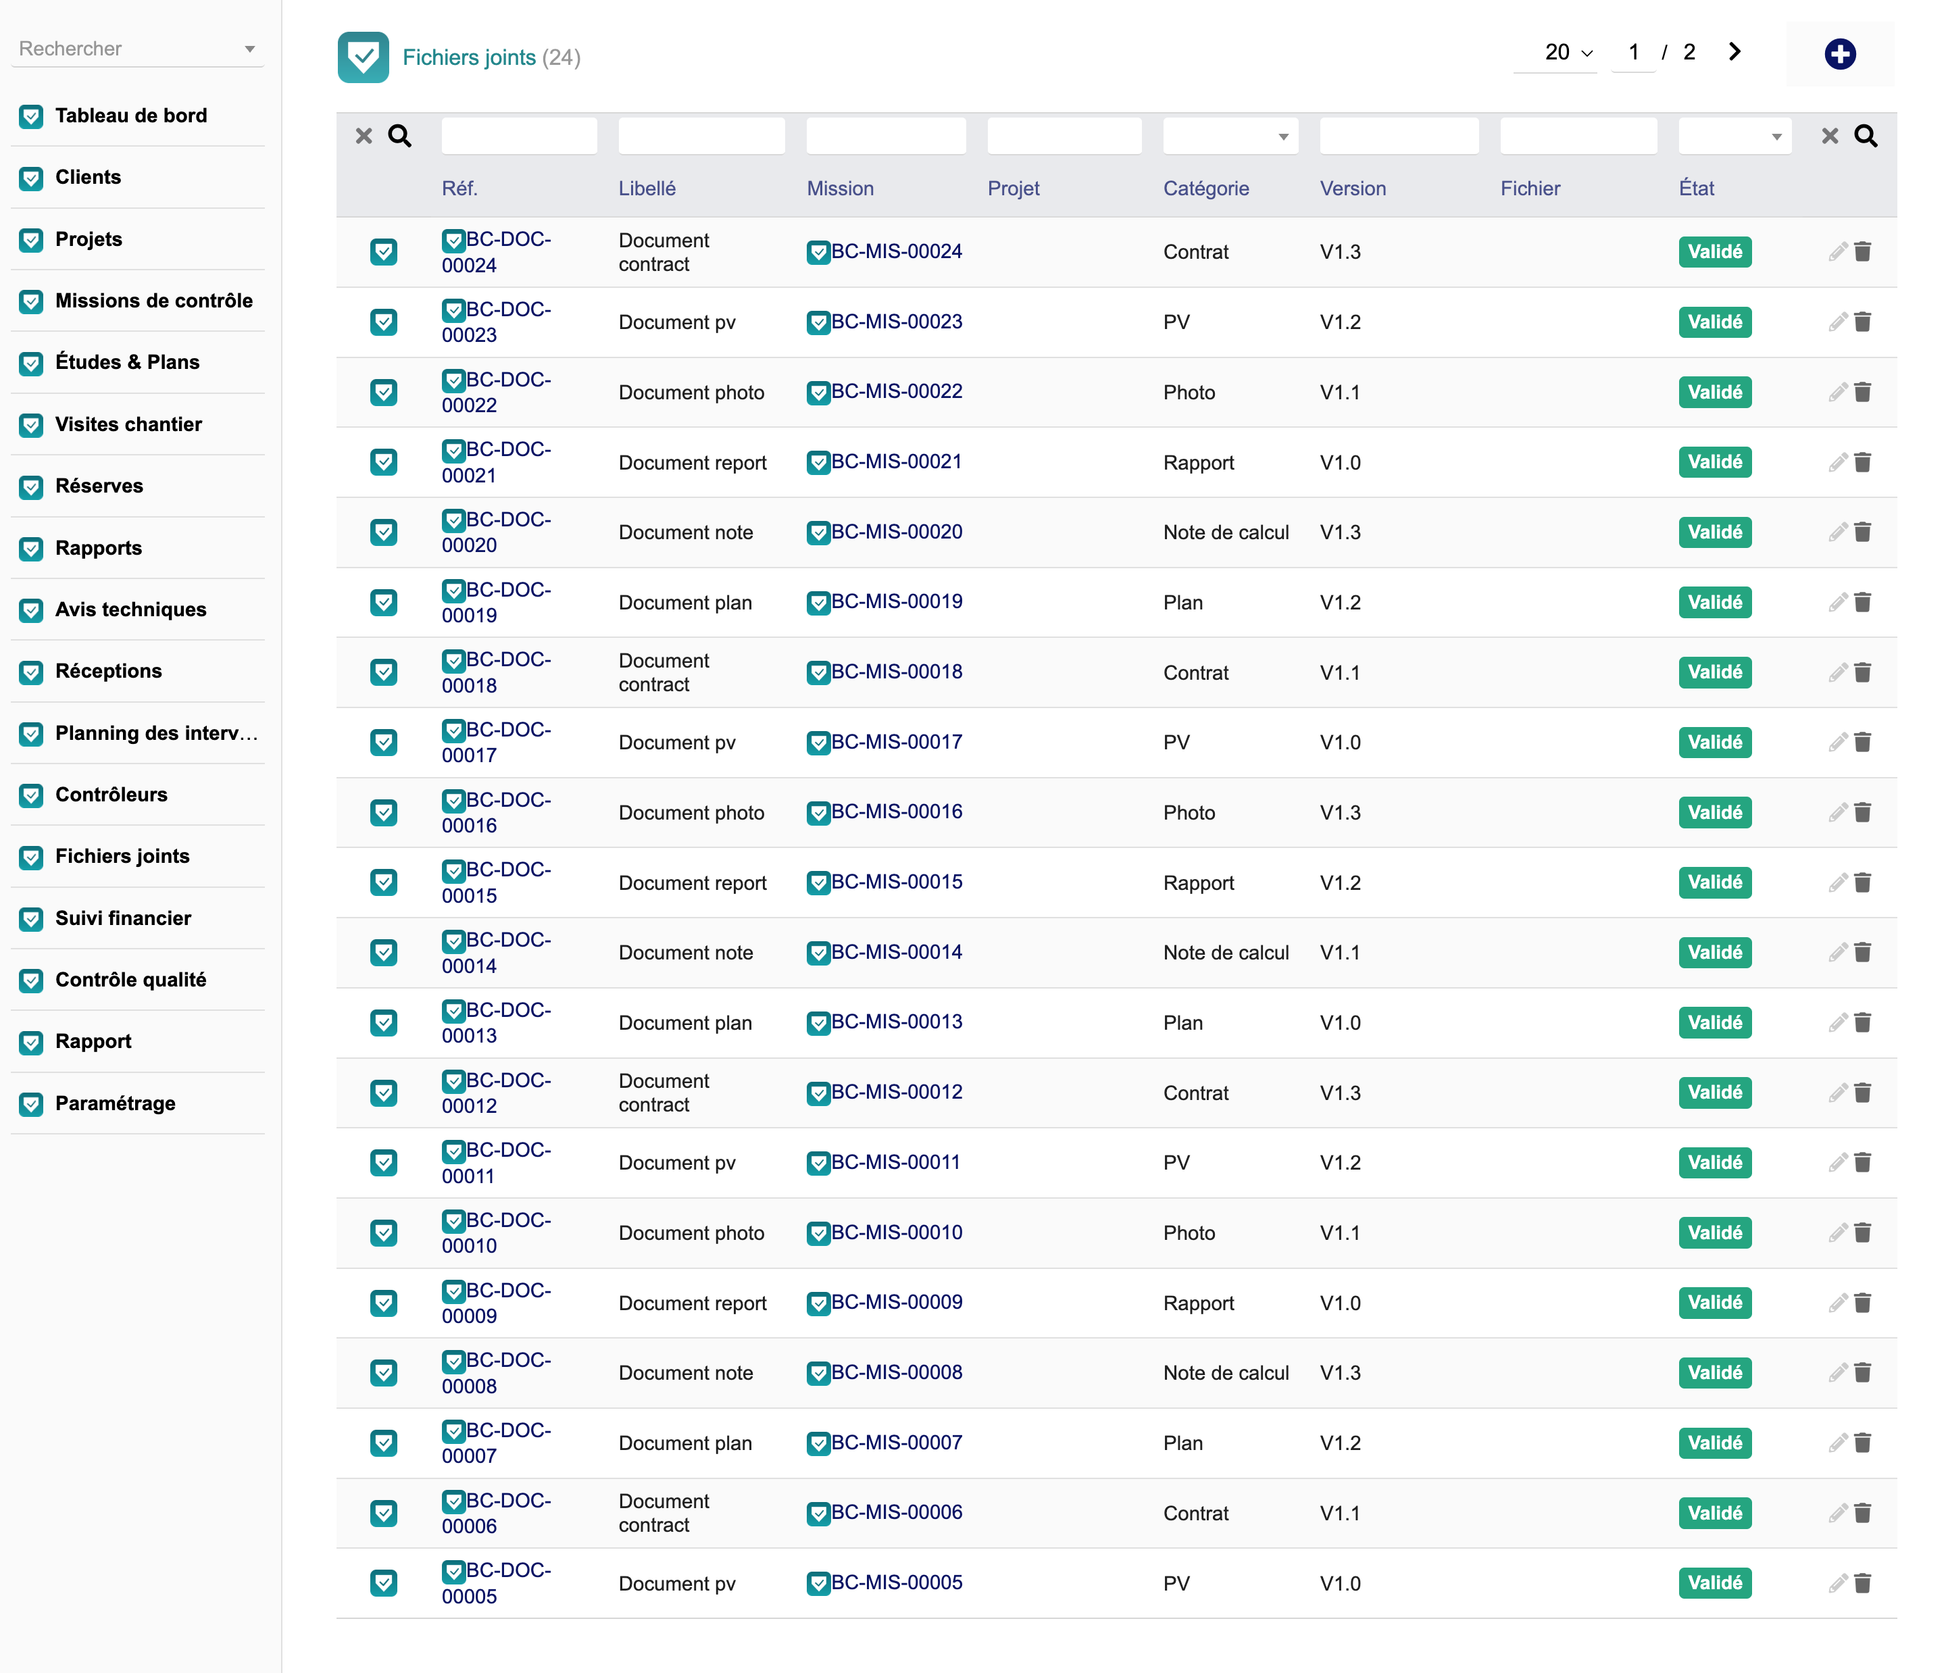Clear filters with the right X icon
The height and width of the screenshot is (1673, 1946).
click(1829, 136)
